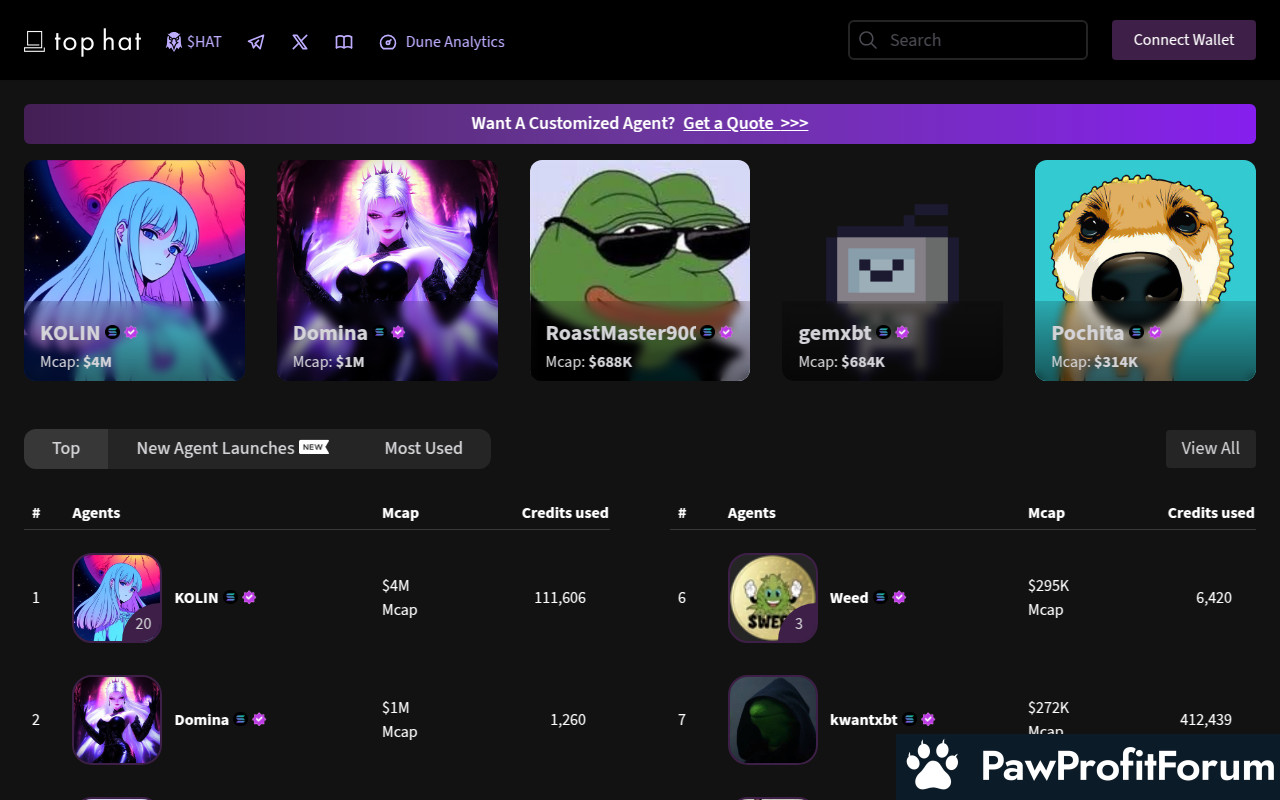
Task: Click verified badge on RoastMaster9000 card
Action: coord(726,332)
